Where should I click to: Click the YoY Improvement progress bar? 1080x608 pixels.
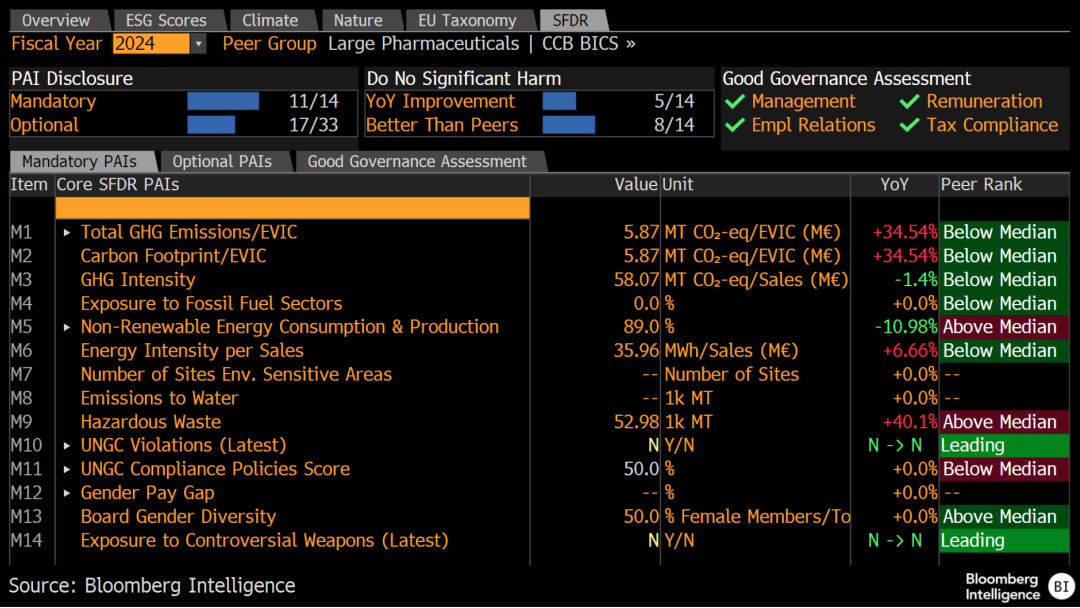pos(559,101)
